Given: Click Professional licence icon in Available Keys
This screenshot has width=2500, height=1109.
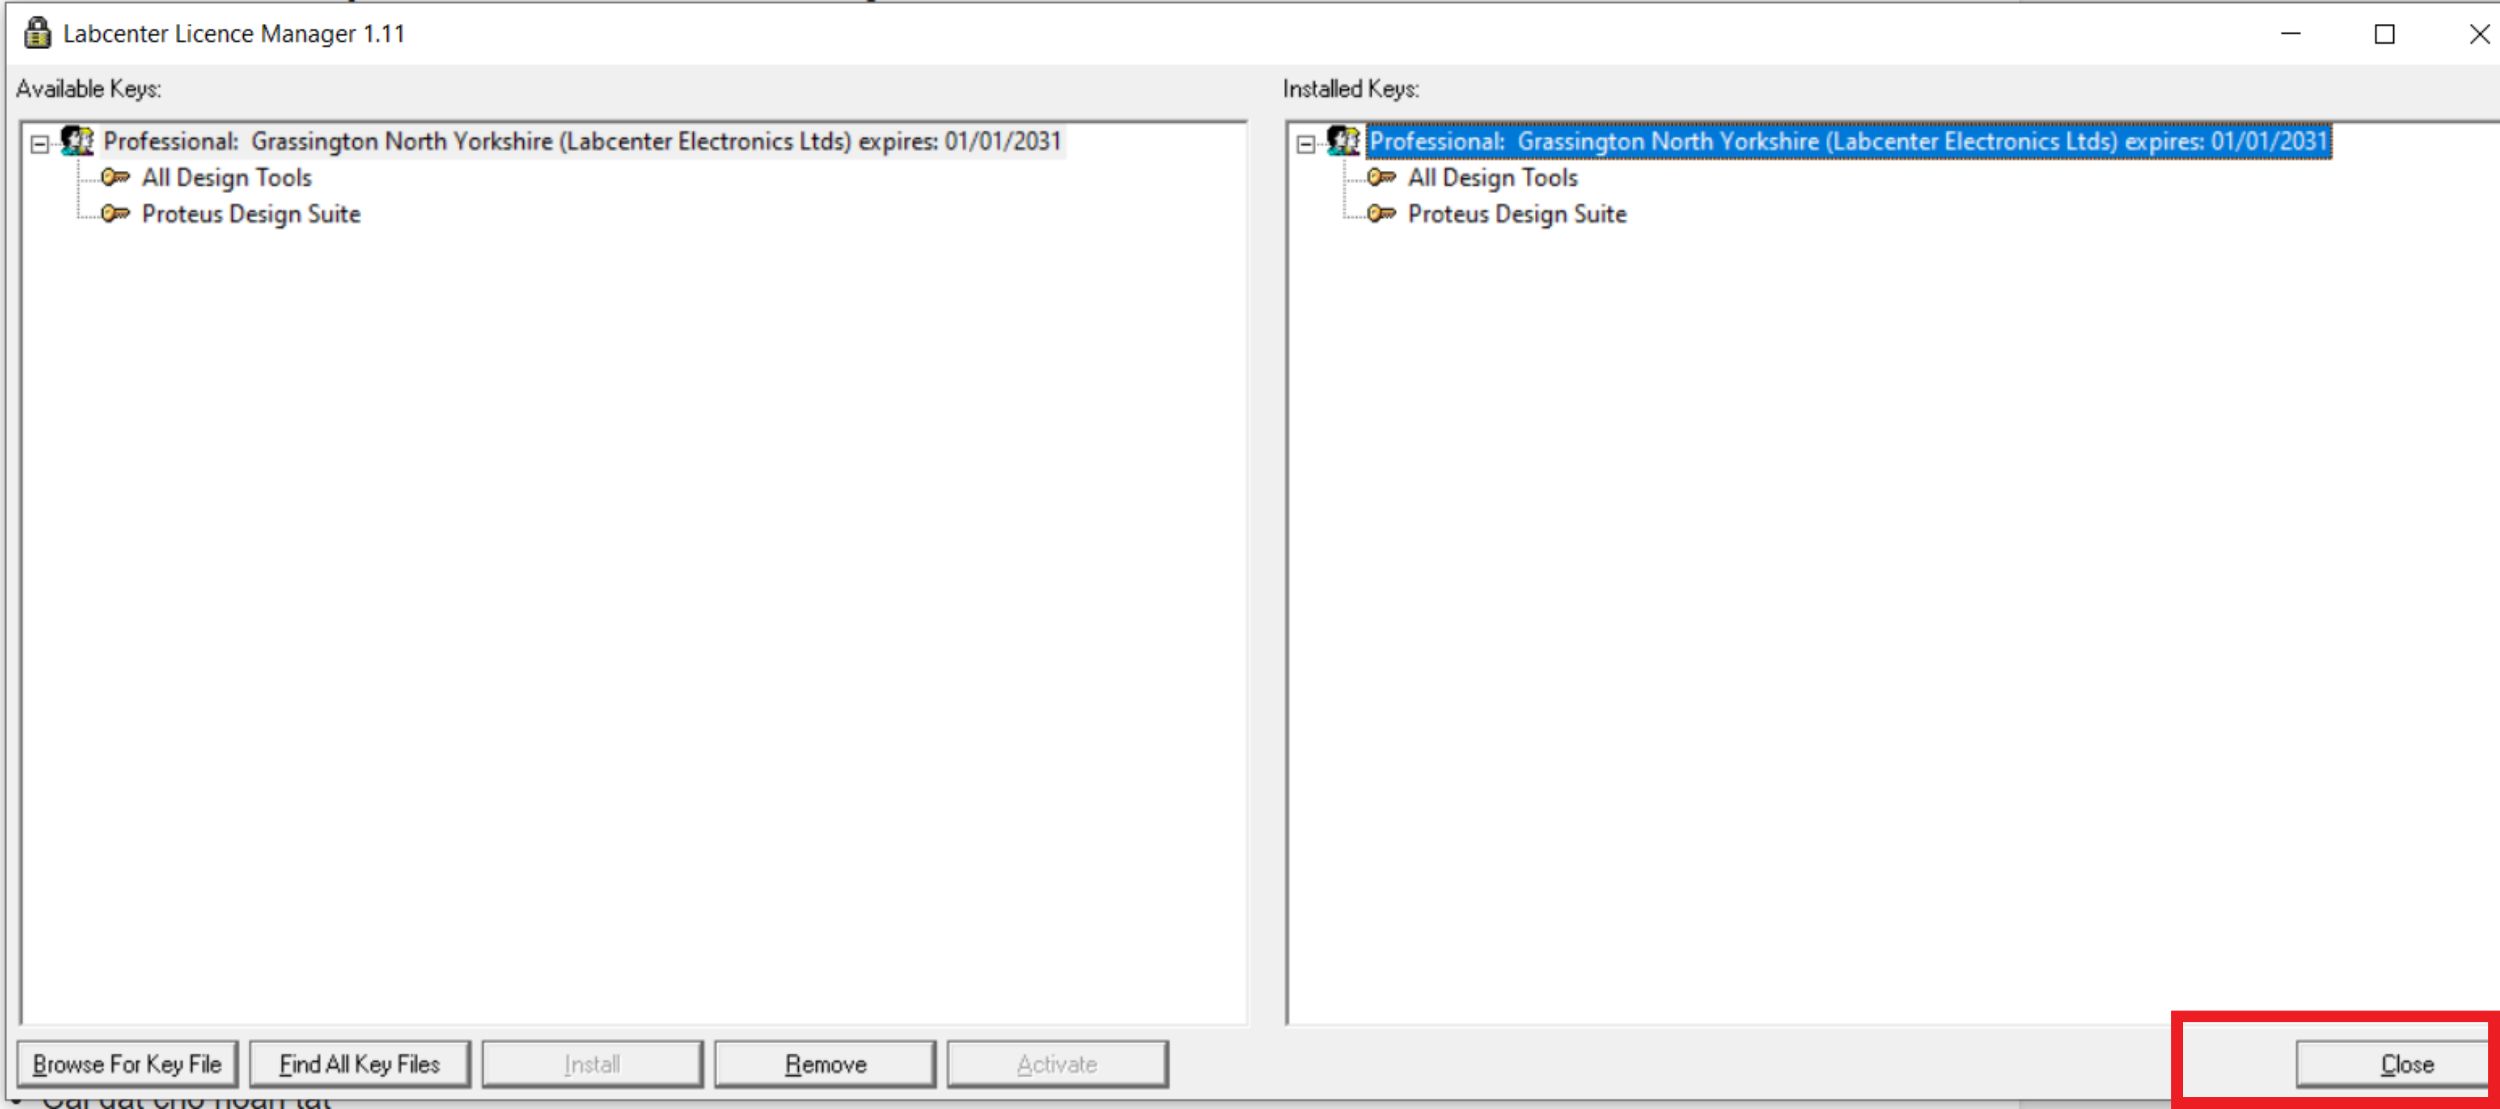Looking at the screenshot, I should pyautogui.click(x=77, y=141).
